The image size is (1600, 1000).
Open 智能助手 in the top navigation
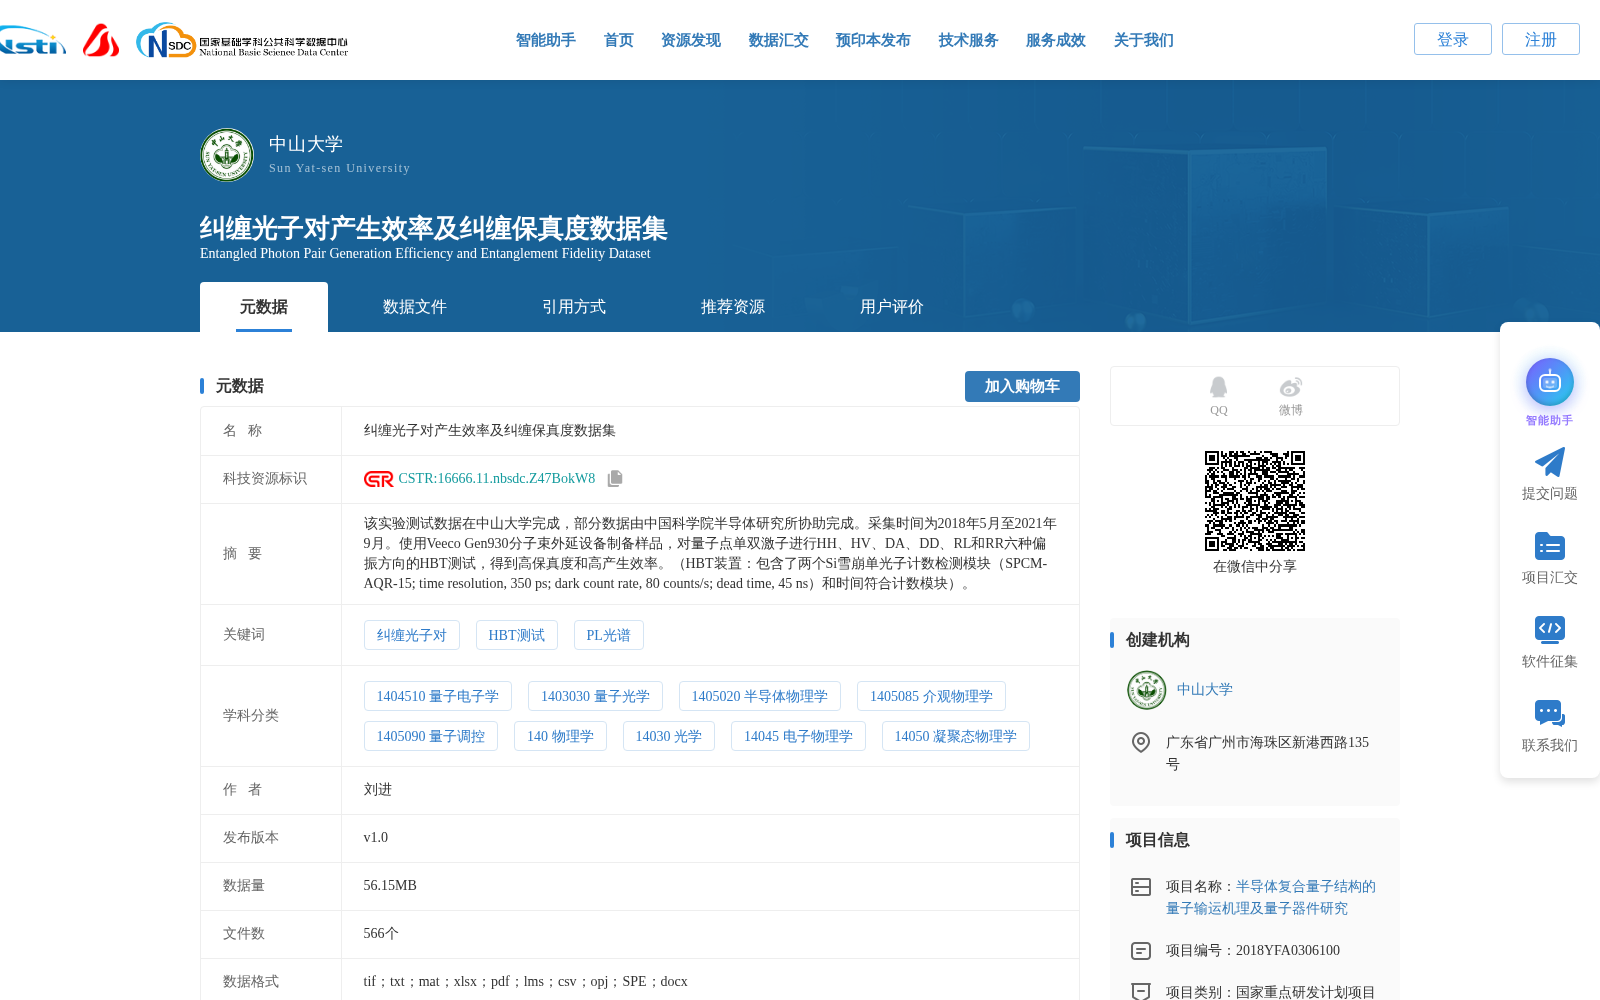pyautogui.click(x=545, y=40)
